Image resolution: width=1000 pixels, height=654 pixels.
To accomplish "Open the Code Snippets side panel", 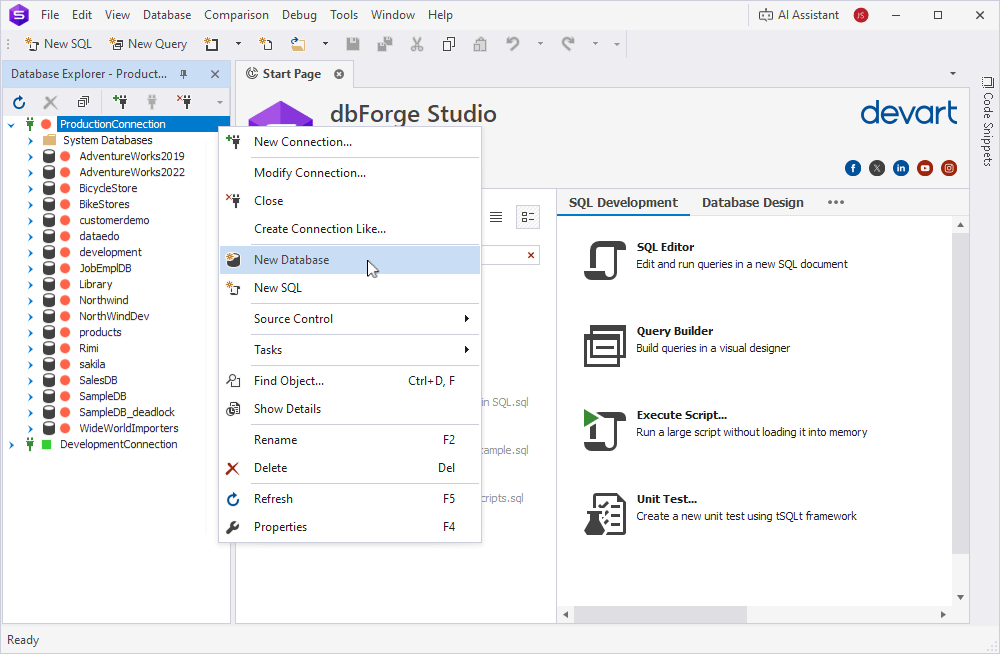I will click(987, 121).
